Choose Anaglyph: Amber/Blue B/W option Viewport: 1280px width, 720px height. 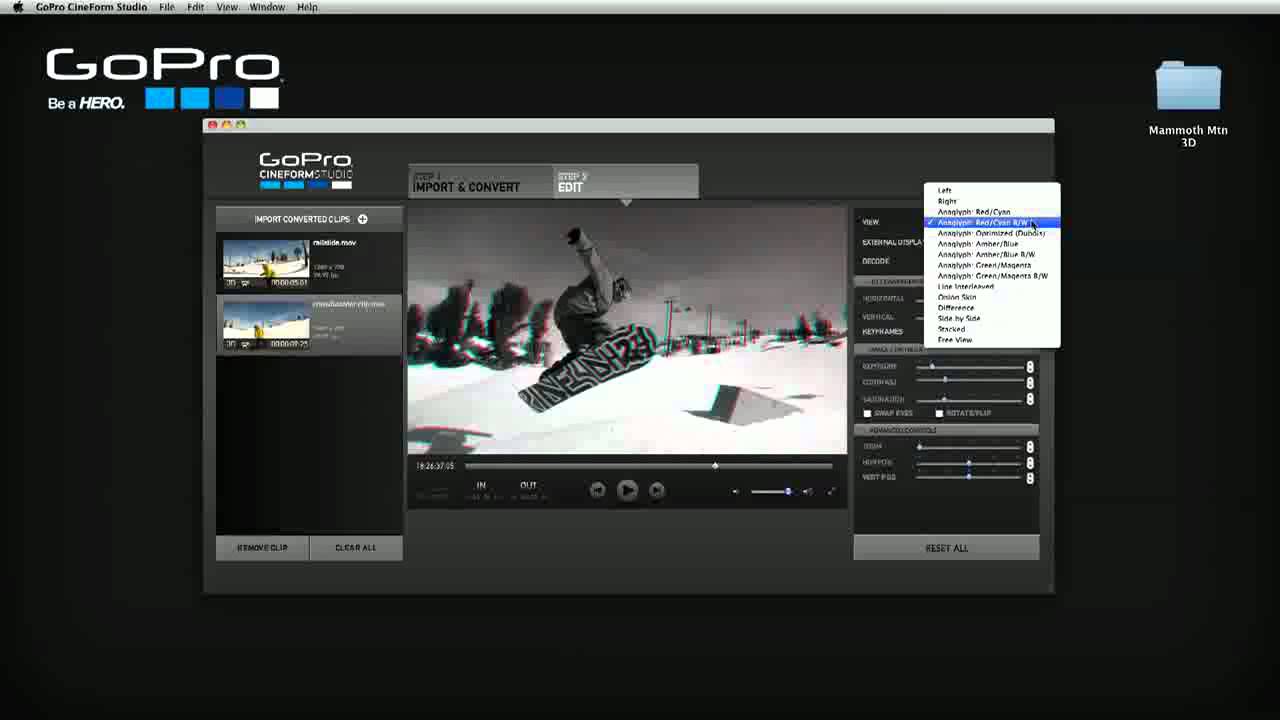click(x=992, y=254)
